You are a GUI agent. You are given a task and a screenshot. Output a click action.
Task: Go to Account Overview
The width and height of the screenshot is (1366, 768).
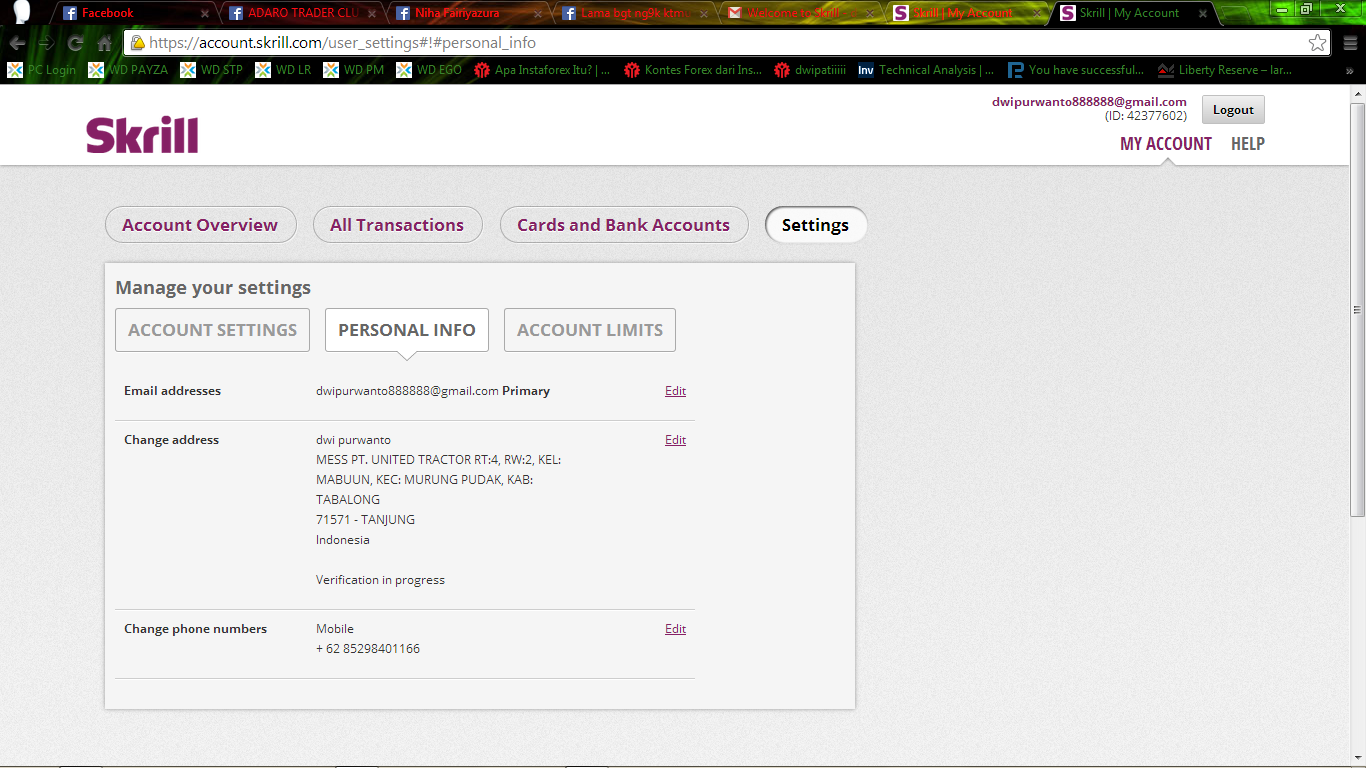[200, 225]
